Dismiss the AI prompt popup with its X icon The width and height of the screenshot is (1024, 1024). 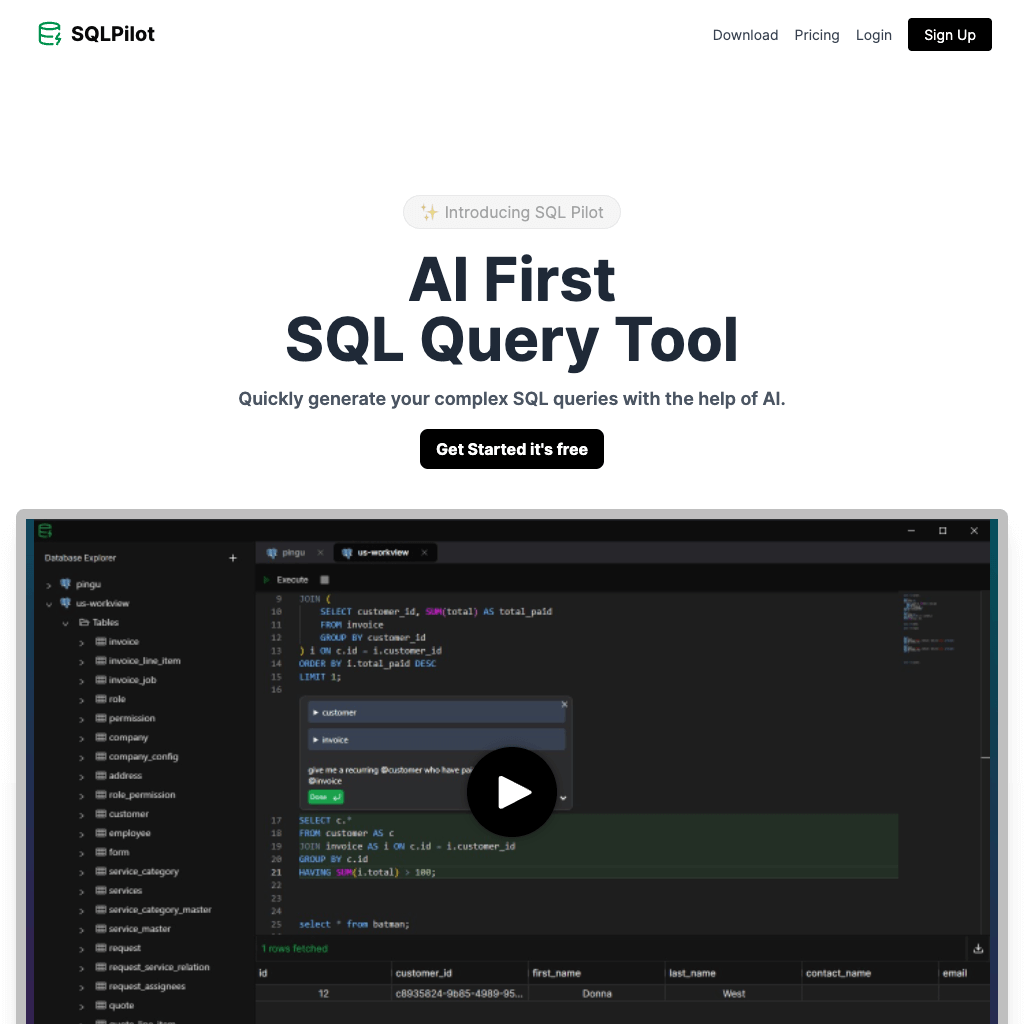pos(564,703)
